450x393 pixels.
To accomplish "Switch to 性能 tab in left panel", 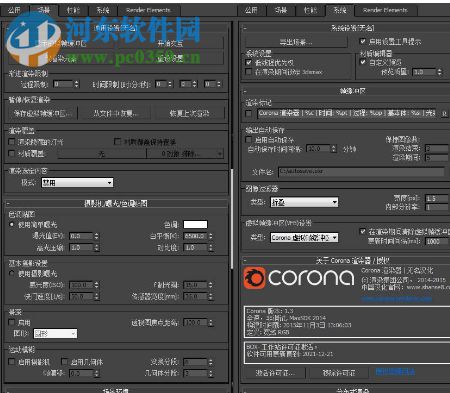I will click(x=73, y=10).
